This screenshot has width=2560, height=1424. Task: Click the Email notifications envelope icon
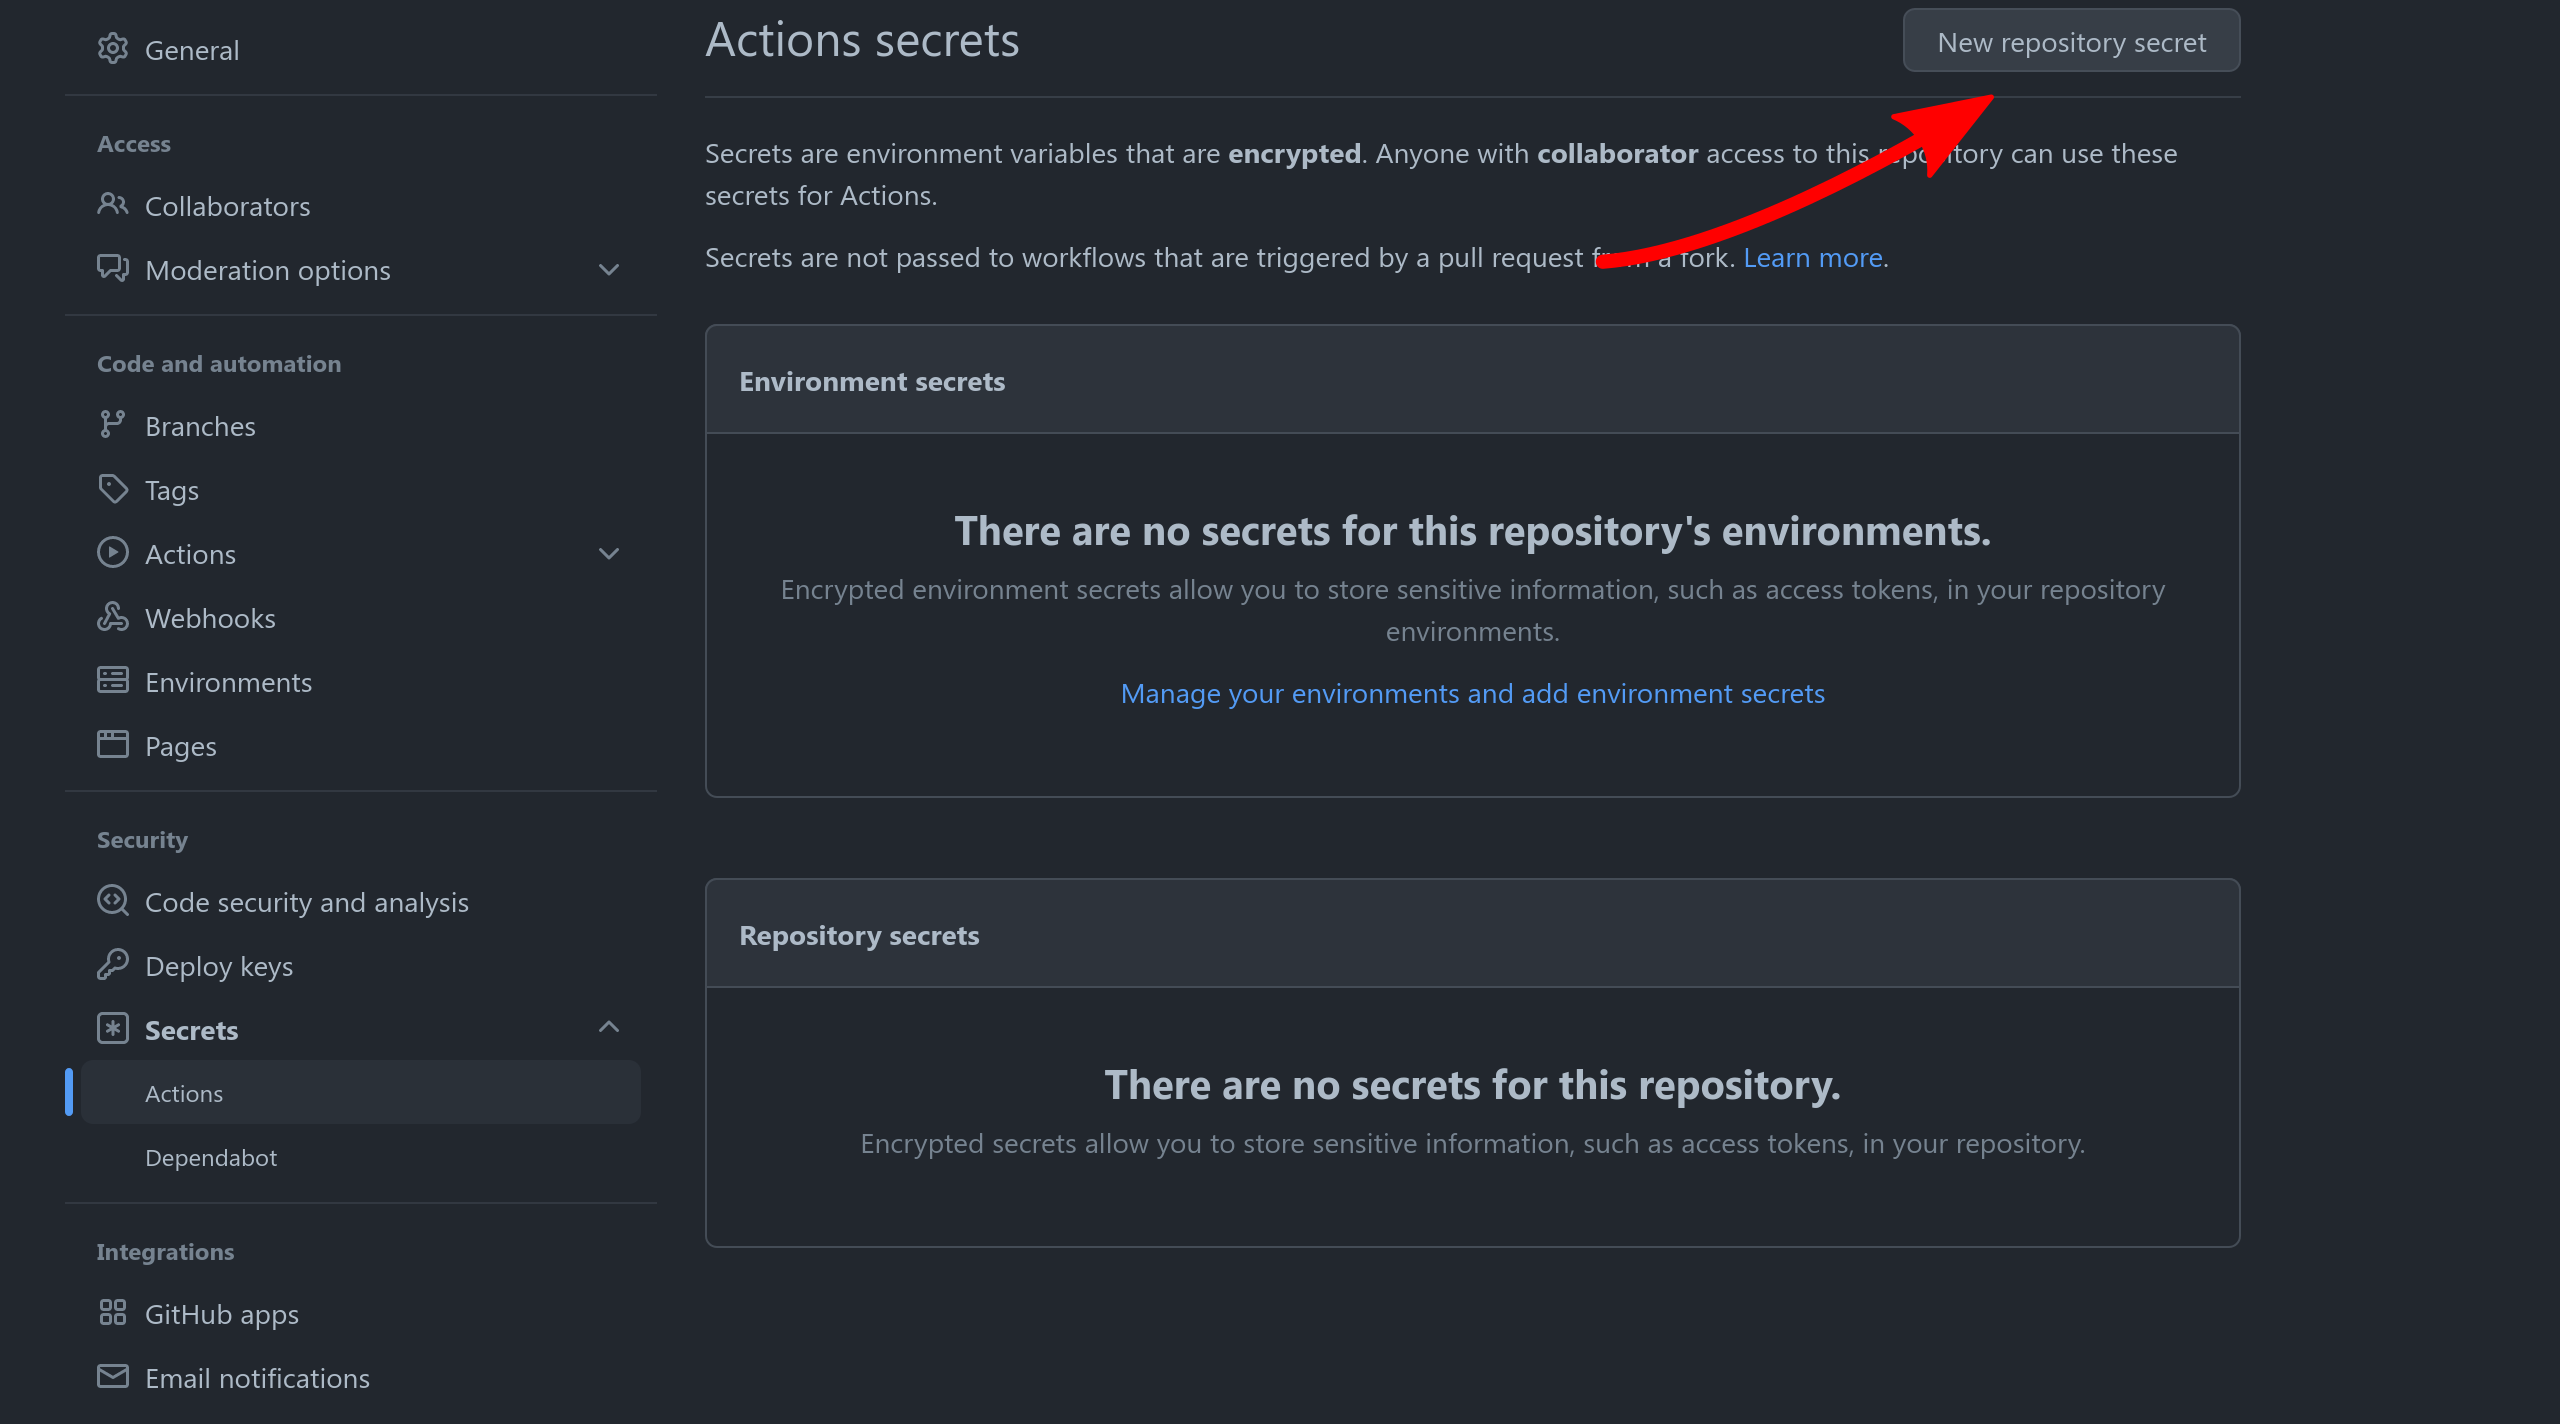pos(113,1376)
